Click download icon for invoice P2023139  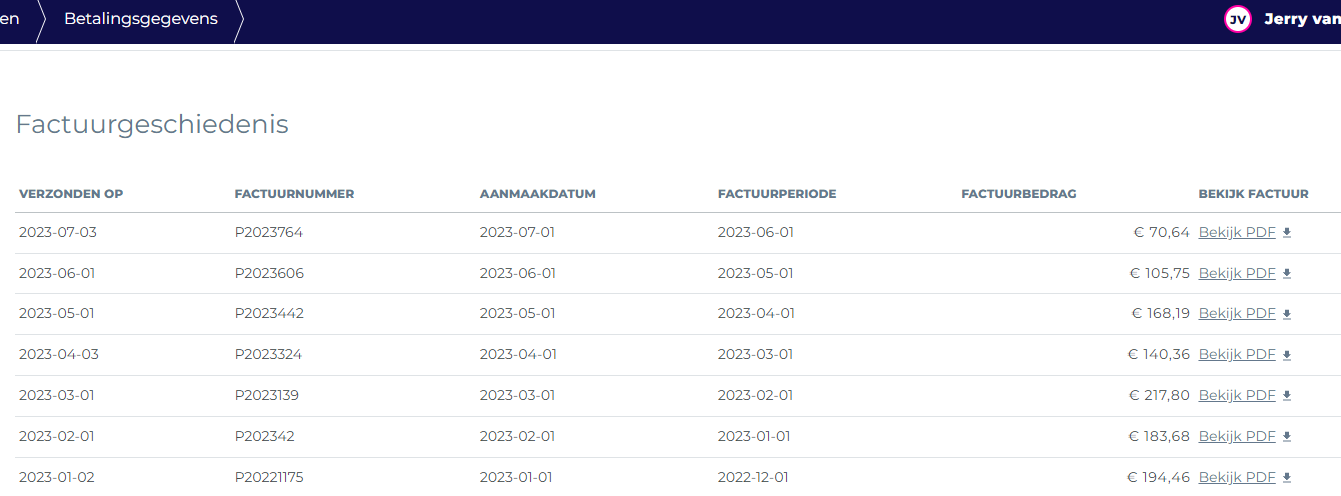coord(1287,396)
